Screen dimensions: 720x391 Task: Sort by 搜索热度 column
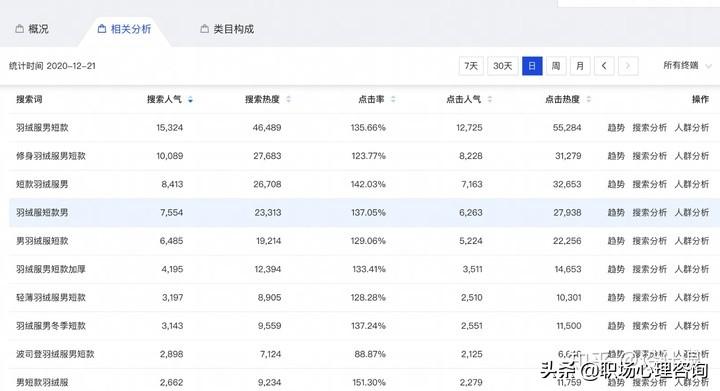point(268,99)
